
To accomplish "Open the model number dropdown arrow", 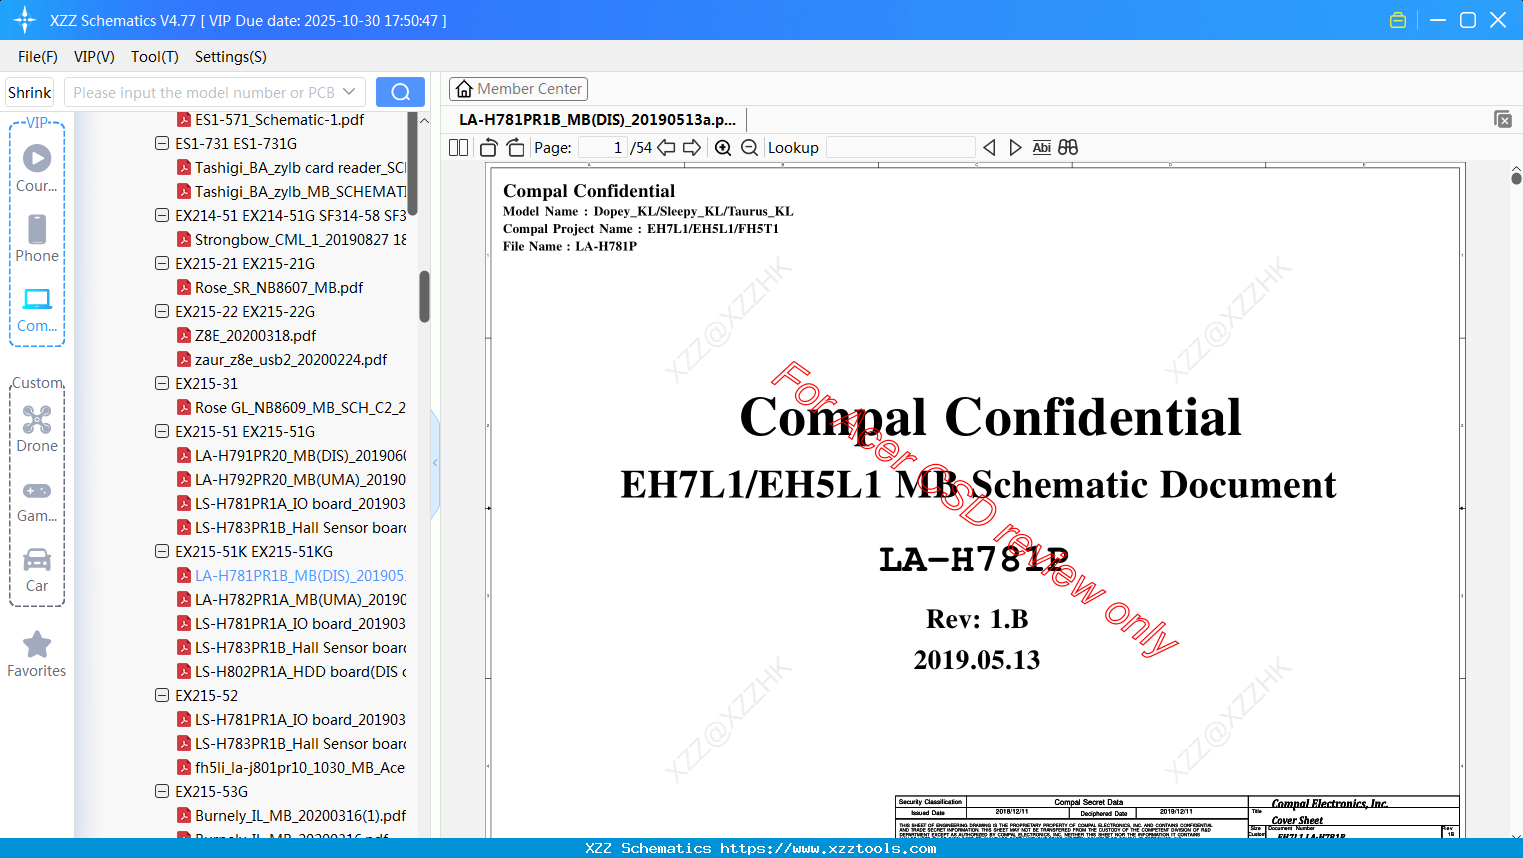I will coord(349,92).
